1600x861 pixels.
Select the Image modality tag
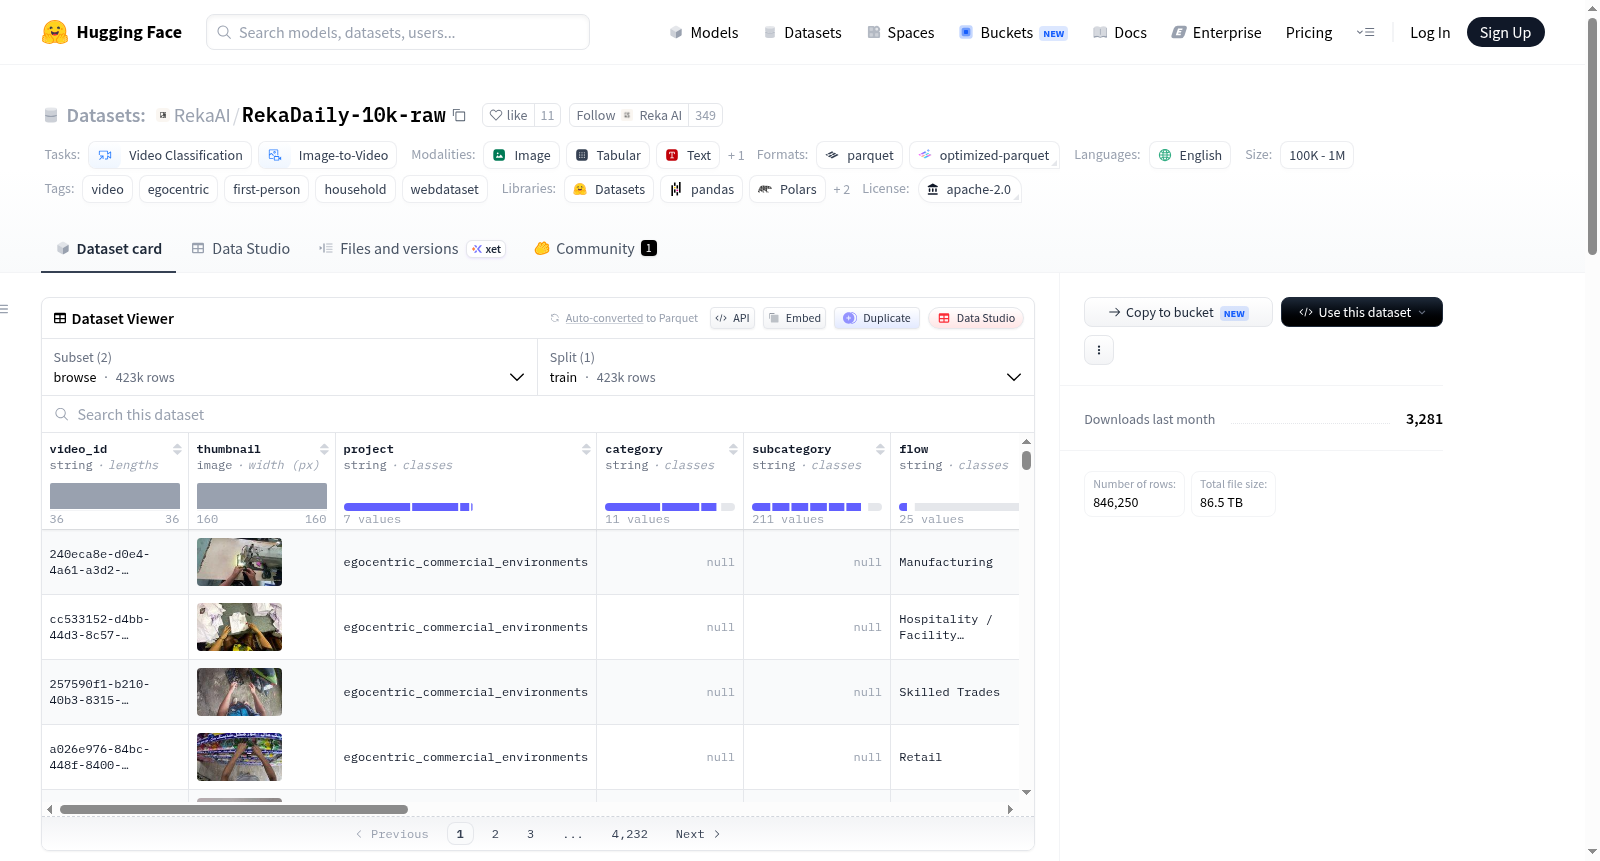tap(521, 155)
